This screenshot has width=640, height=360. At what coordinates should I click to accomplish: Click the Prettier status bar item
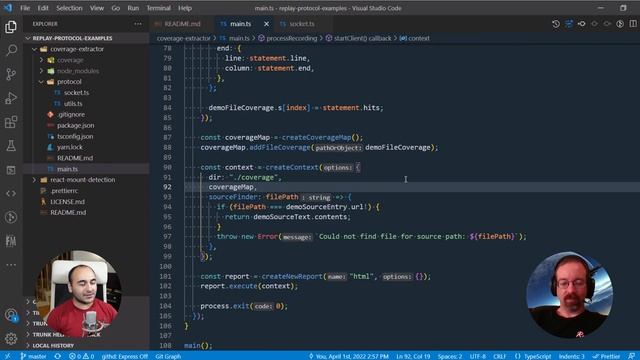pos(607,356)
